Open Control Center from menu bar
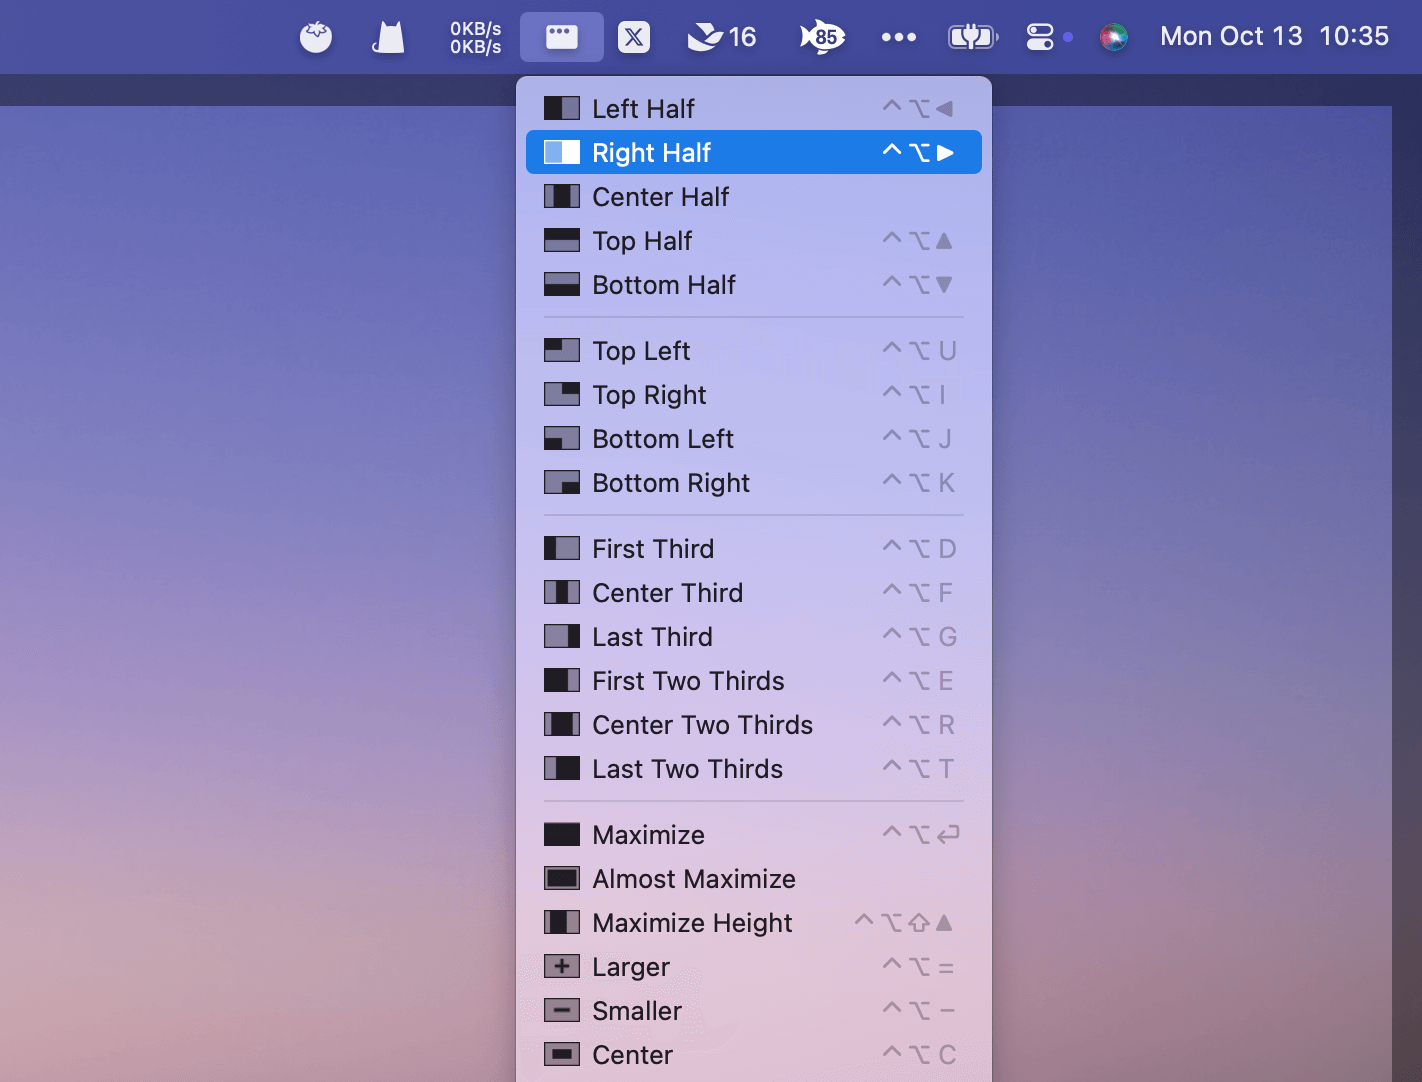1422x1082 pixels. (1040, 37)
